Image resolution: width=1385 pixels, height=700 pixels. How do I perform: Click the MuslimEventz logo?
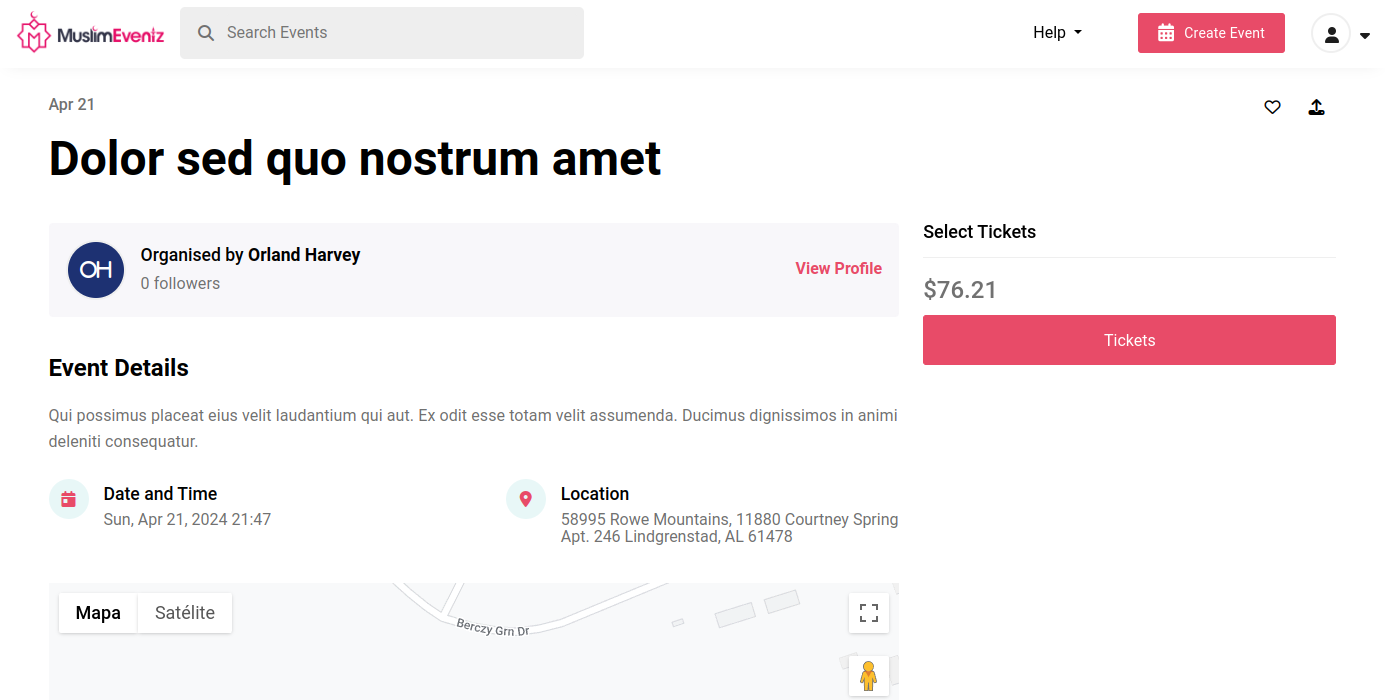(91, 33)
